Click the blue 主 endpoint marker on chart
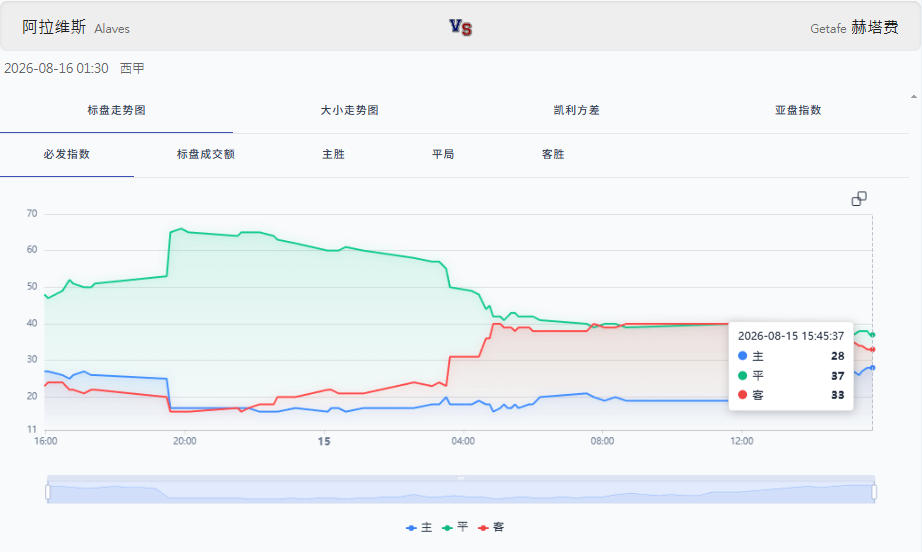 click(873, 368)
